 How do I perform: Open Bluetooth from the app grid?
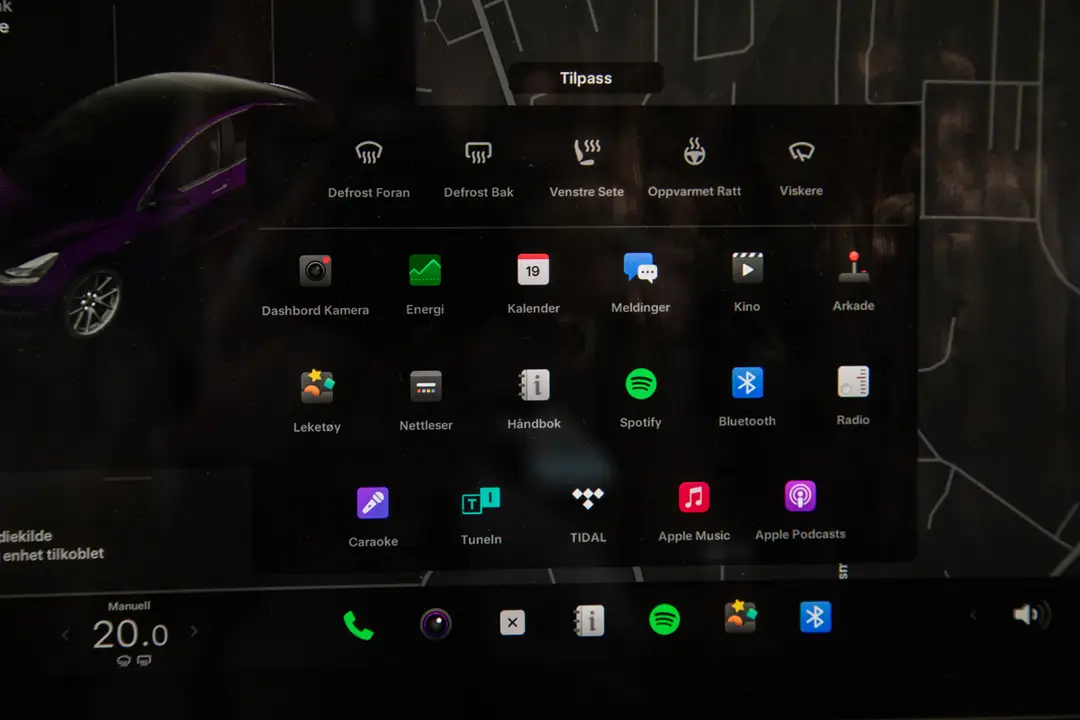coord(747,396)
